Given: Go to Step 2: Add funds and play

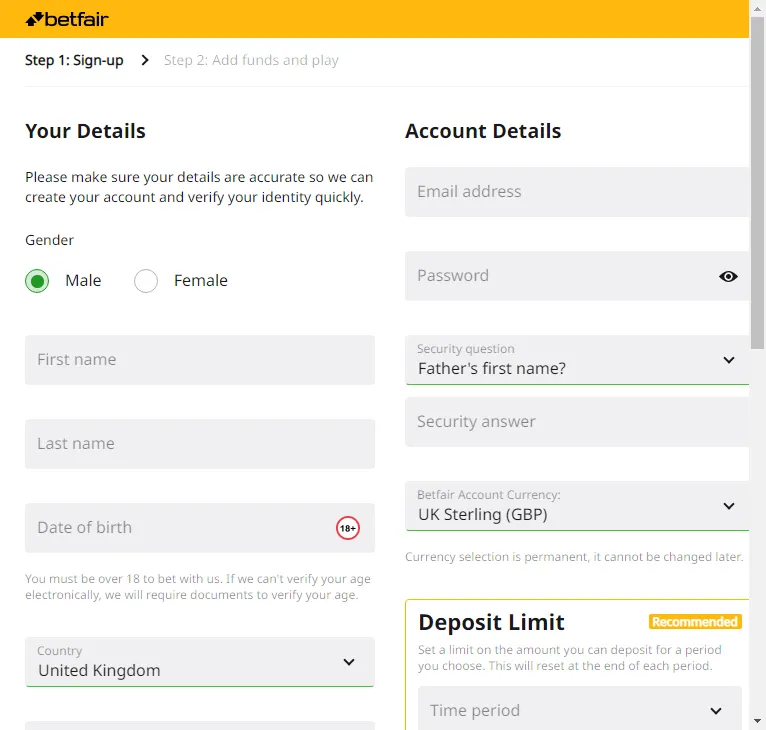Looking at the screenshot, I should pyautogui.click(x=251, y=60).
